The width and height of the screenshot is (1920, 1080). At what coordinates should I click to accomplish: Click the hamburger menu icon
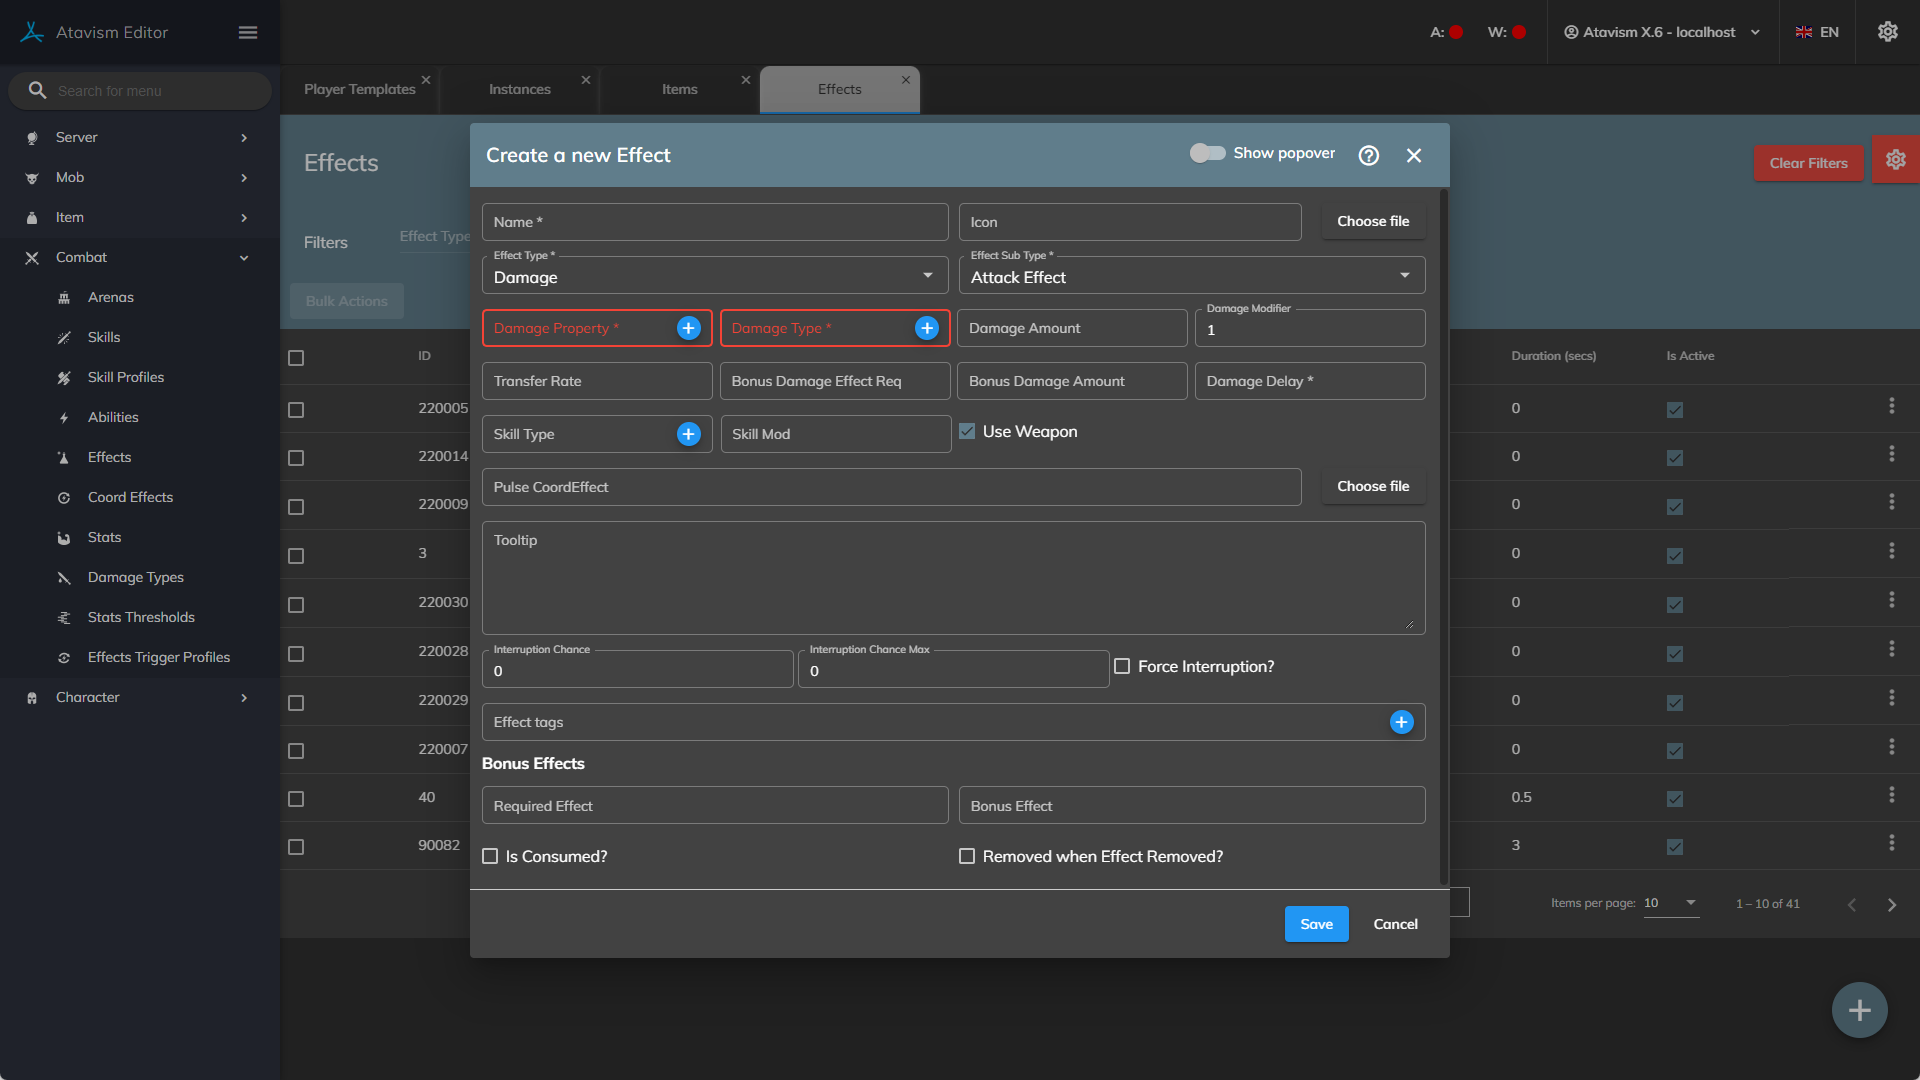tap(248, 32)
